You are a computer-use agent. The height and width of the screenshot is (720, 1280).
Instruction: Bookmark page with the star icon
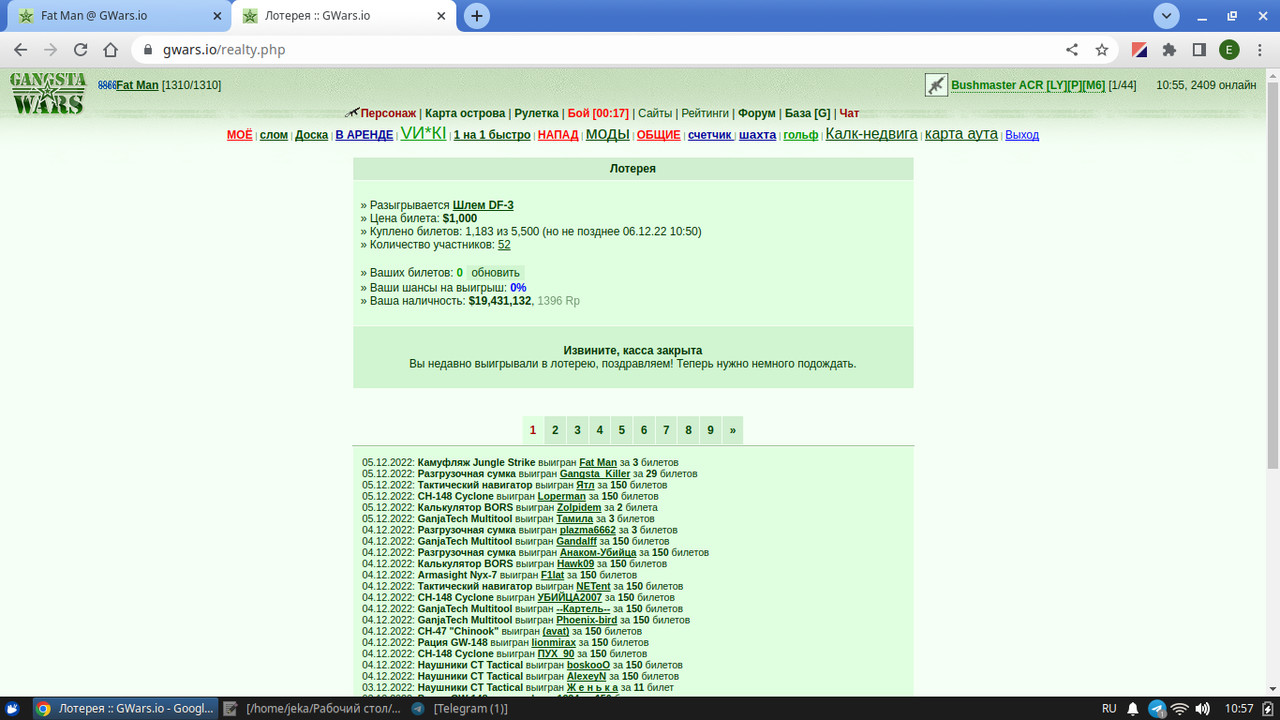[x=1102, y=50]
